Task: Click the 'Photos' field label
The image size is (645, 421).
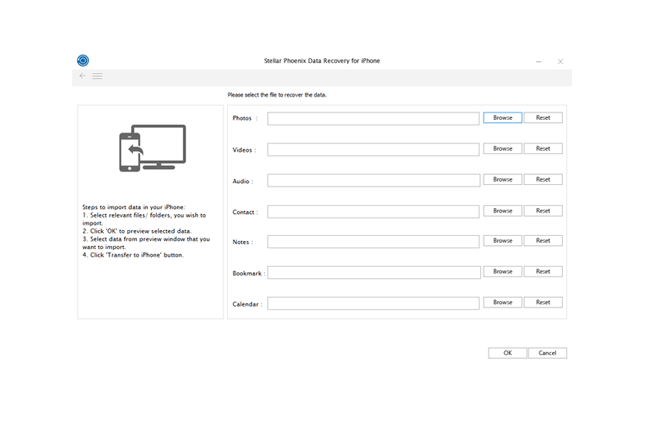Action: (242, 118)
